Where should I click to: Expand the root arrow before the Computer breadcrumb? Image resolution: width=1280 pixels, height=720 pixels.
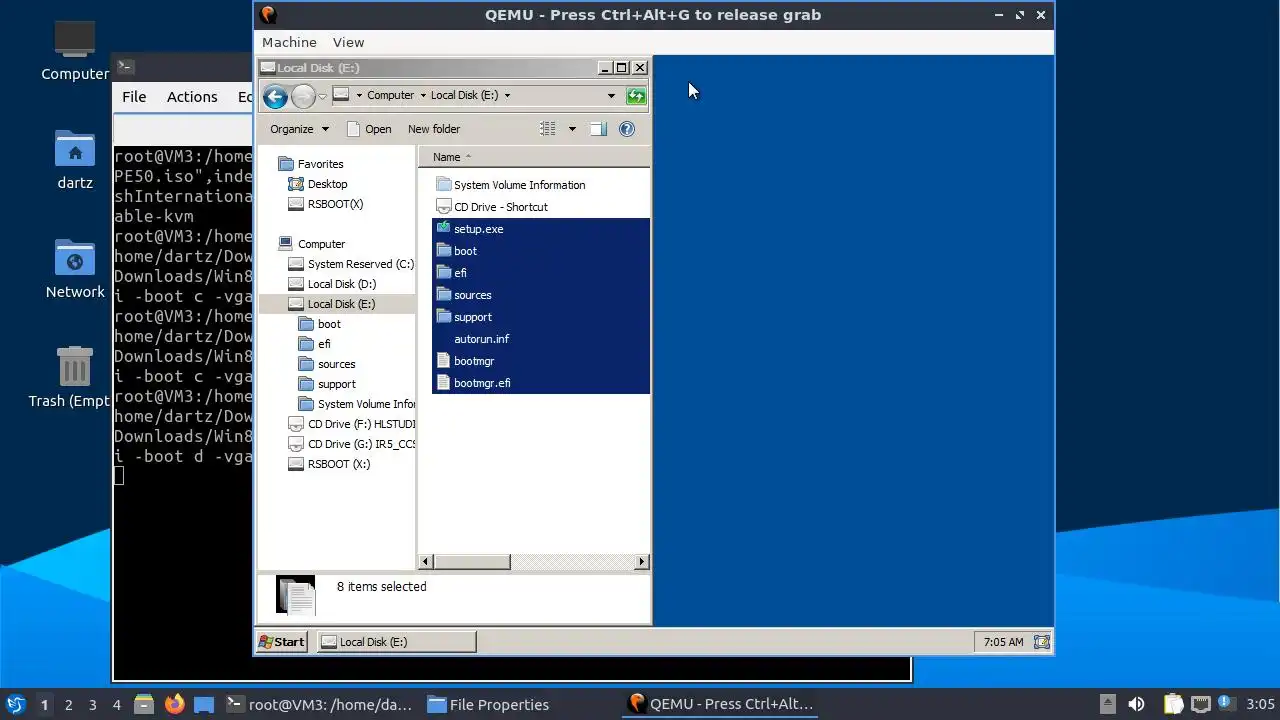(x=359, y=96)
